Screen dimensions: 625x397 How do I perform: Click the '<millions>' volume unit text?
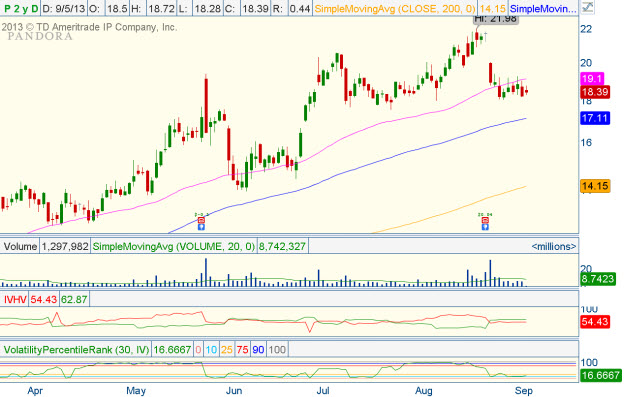click(554, 246)
